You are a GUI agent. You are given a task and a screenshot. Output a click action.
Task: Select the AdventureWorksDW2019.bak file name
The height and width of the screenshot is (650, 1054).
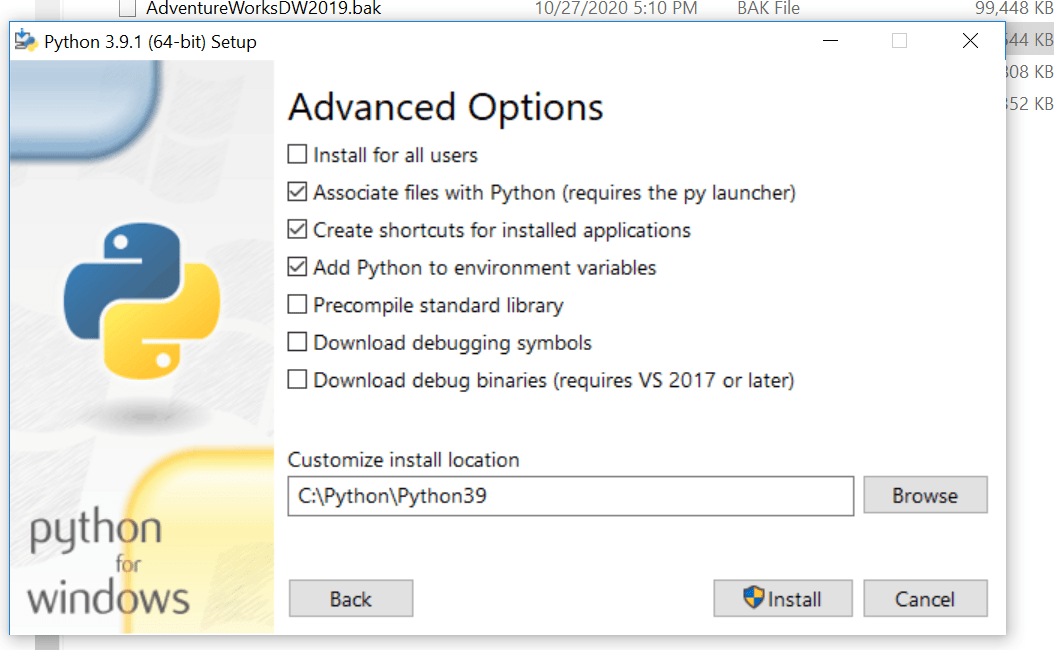pos(264,9)
